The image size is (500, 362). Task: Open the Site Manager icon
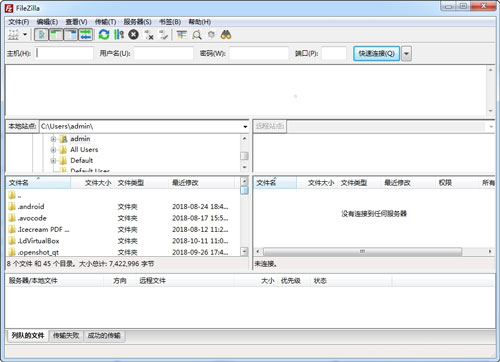[x=13, y=35]
